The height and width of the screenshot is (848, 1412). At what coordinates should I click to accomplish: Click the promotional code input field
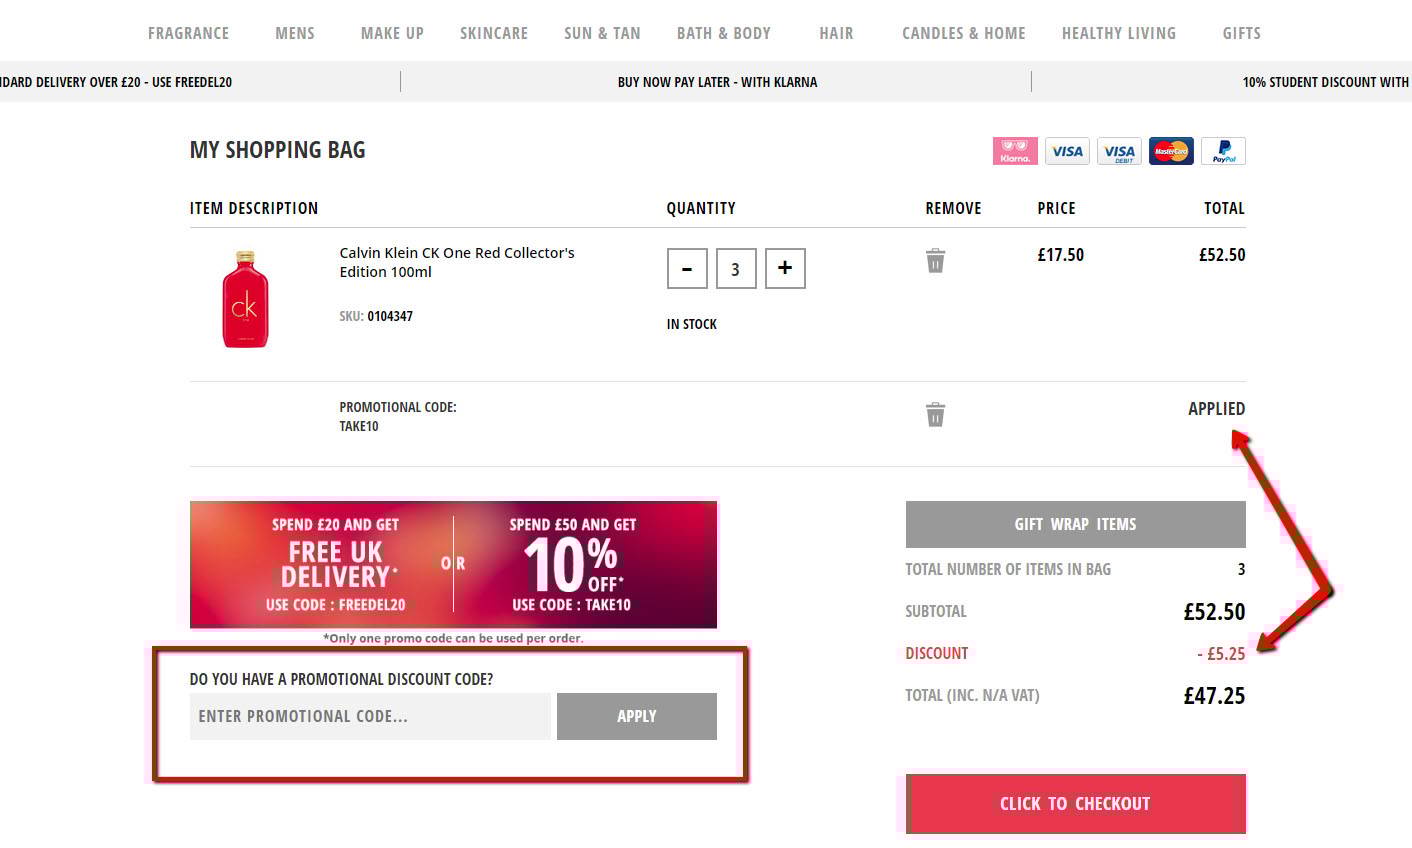tap(369, 716)
